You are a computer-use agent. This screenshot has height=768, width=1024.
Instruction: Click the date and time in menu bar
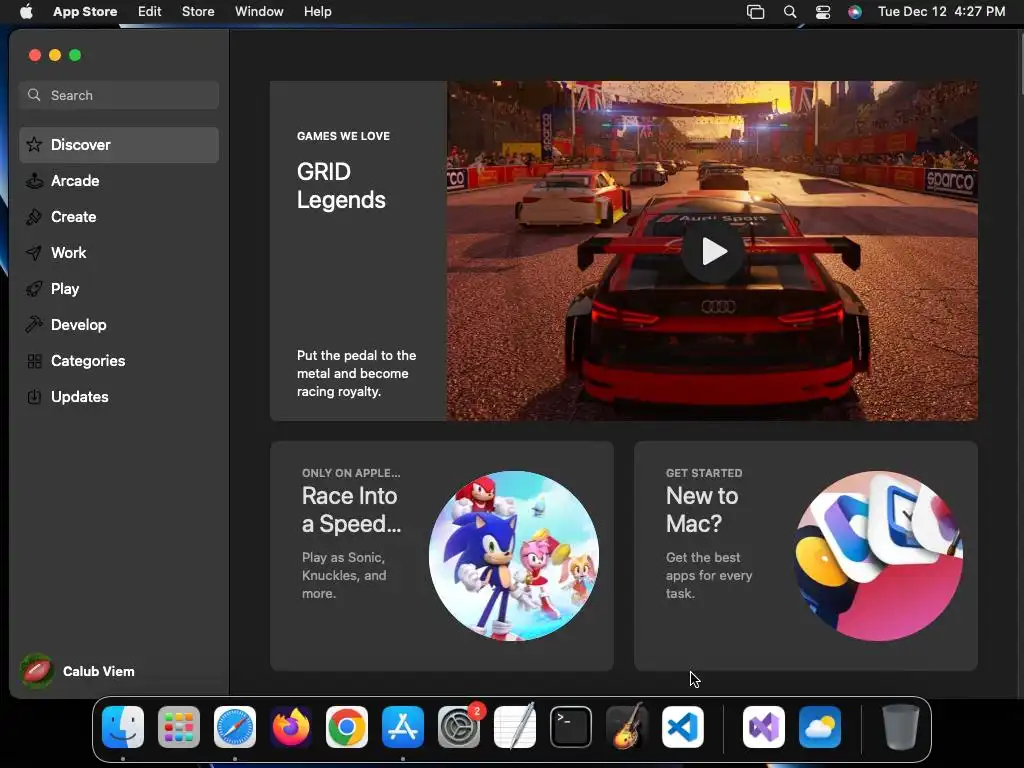click(941, 11)
